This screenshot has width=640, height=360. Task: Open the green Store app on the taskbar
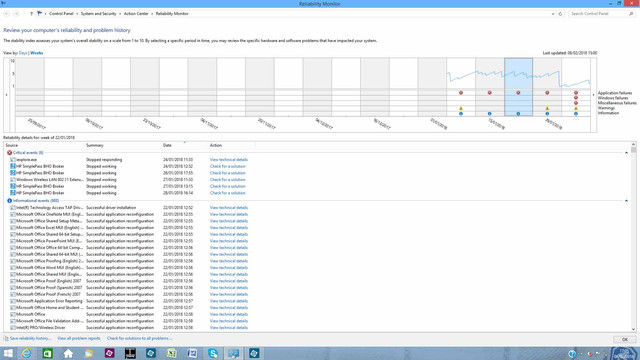[x=47, y=353]
